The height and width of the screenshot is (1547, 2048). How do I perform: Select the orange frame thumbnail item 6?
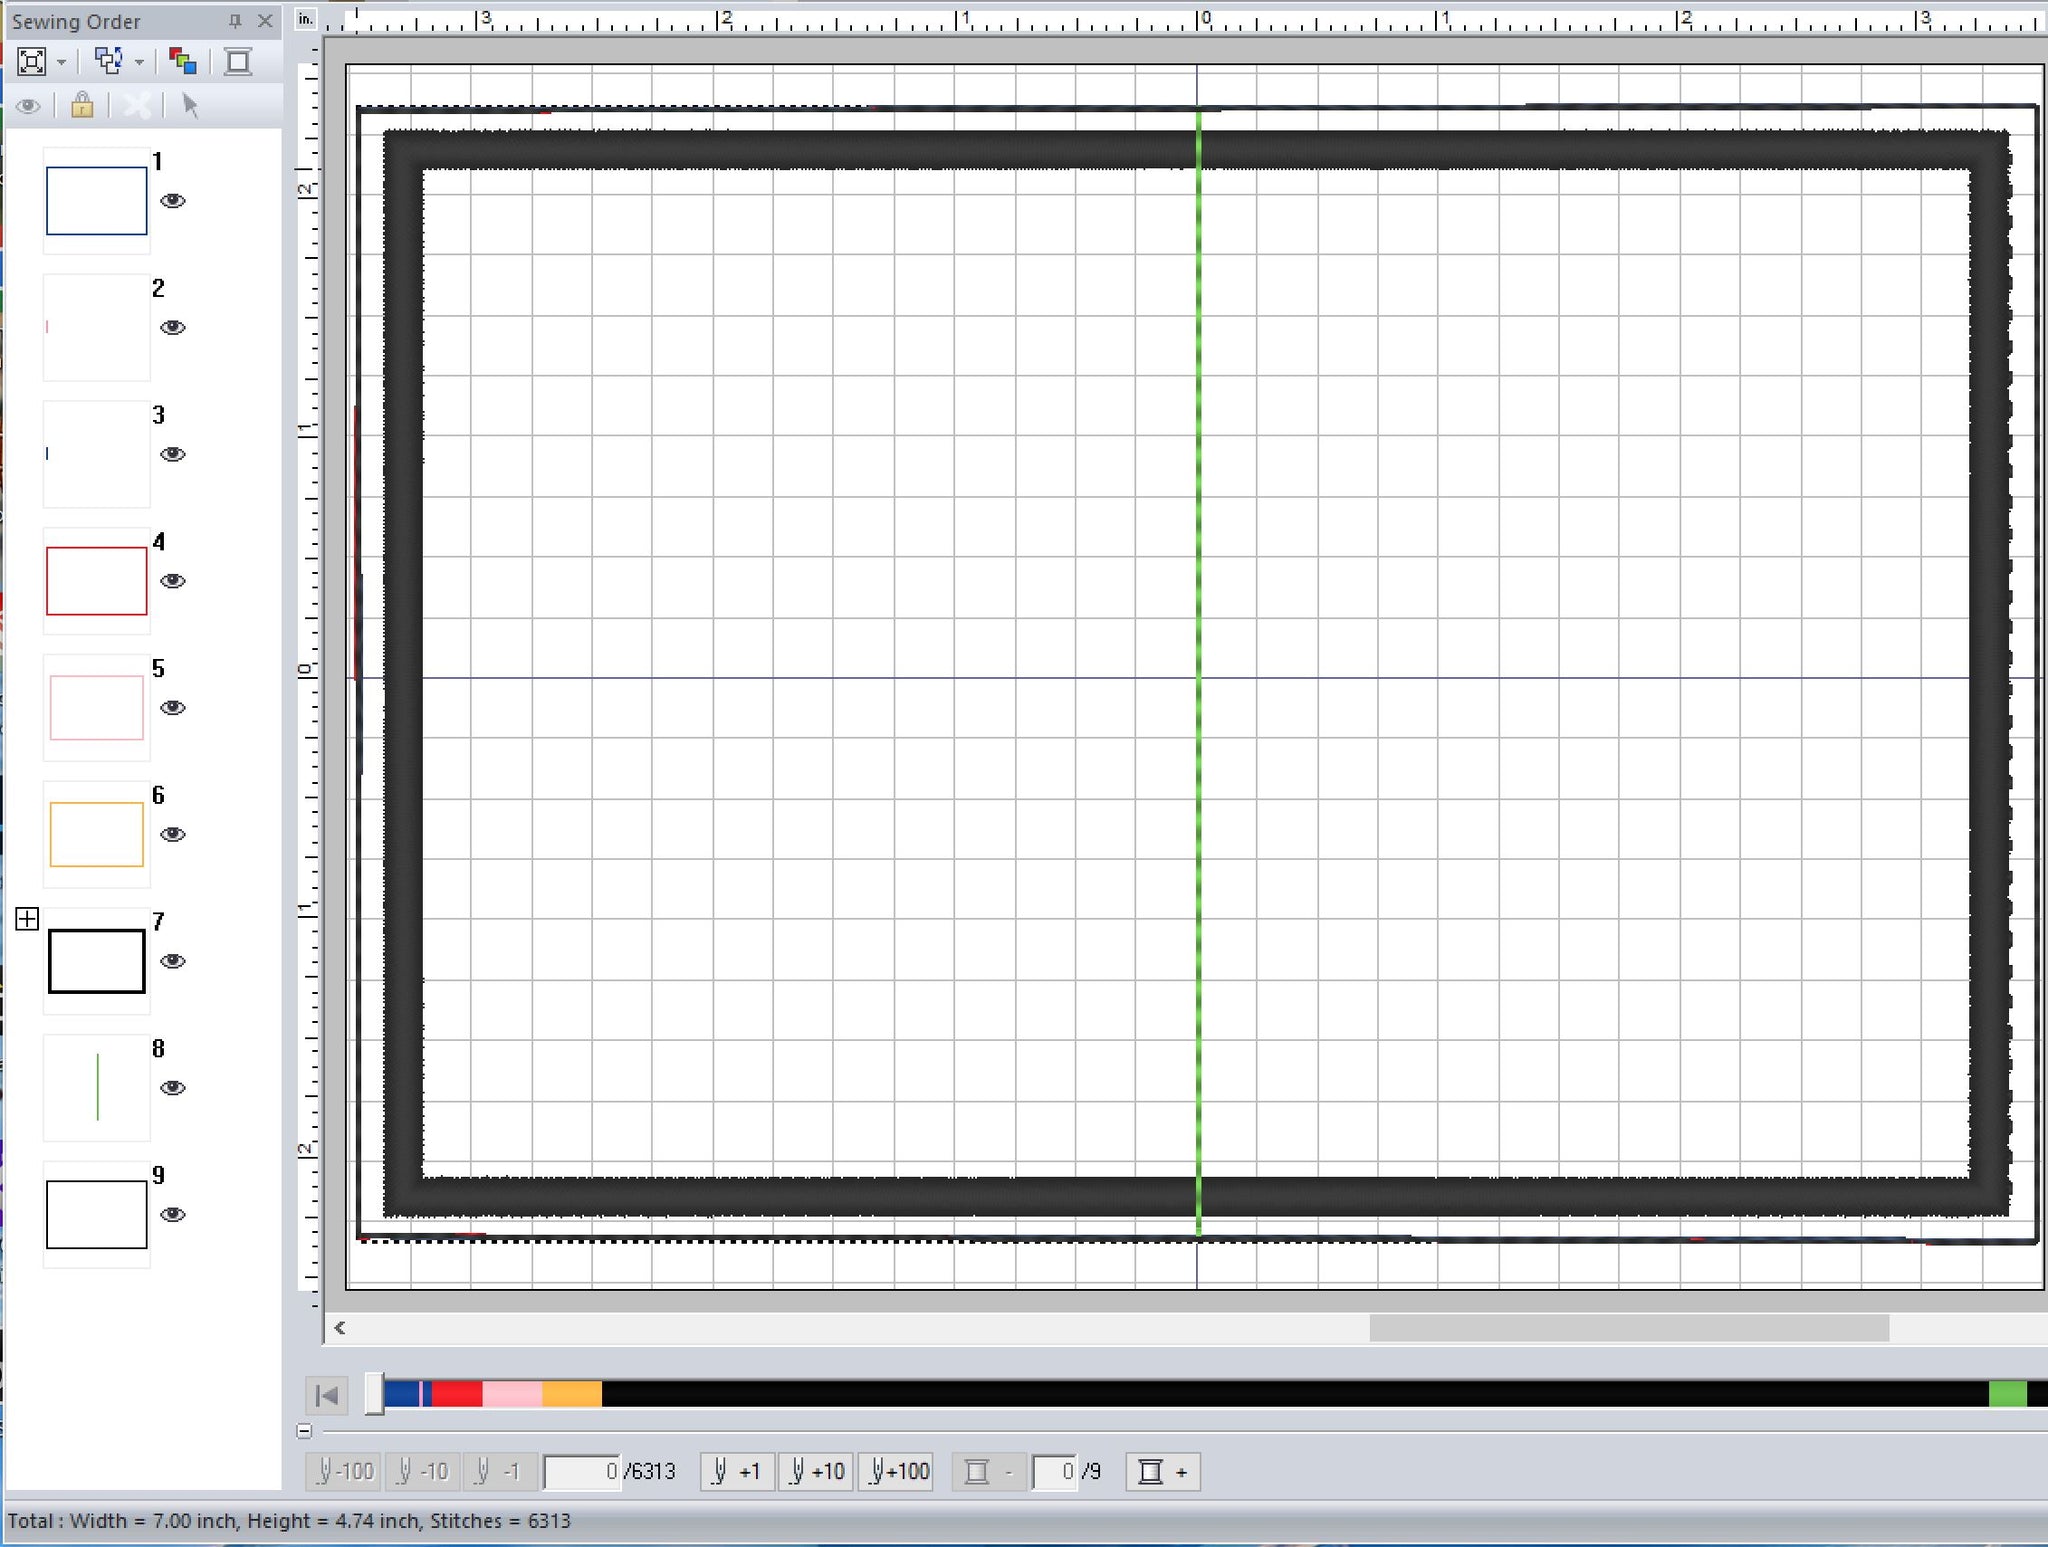[x=97, y=834]
